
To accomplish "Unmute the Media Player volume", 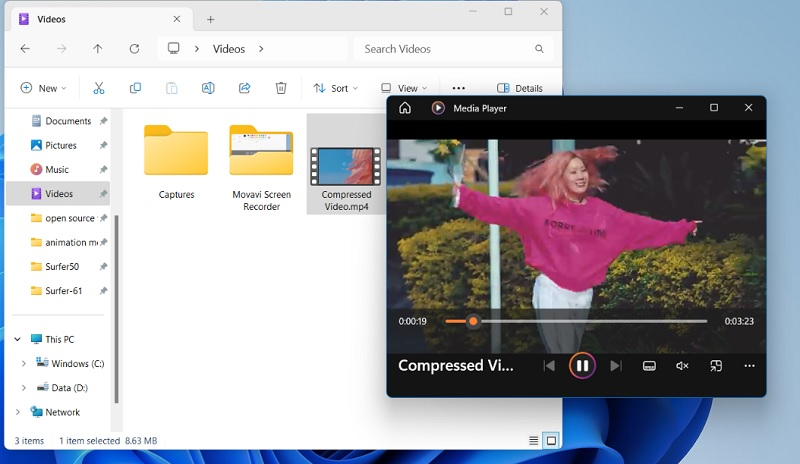I will click(x=682, y=366).
